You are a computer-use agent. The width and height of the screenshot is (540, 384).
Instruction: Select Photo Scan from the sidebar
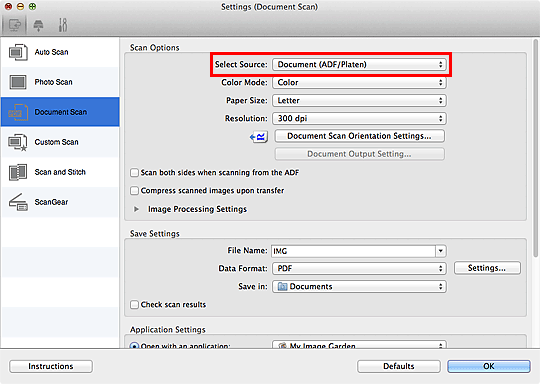click(x=60, y=82)
